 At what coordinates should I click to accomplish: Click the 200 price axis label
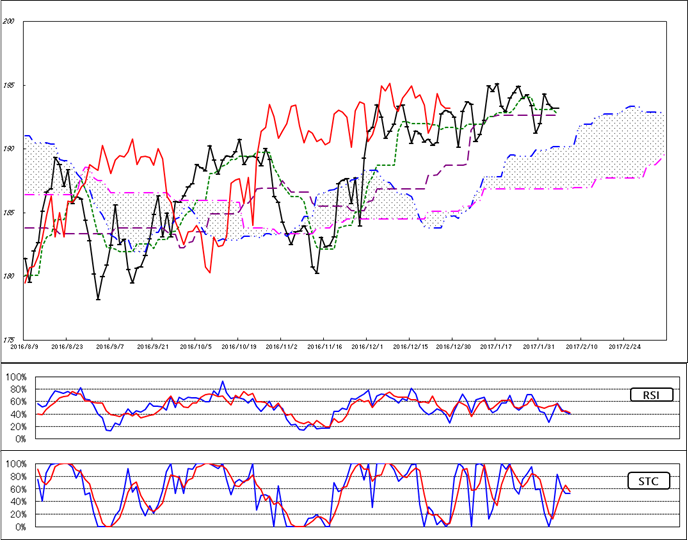point(8,21)
